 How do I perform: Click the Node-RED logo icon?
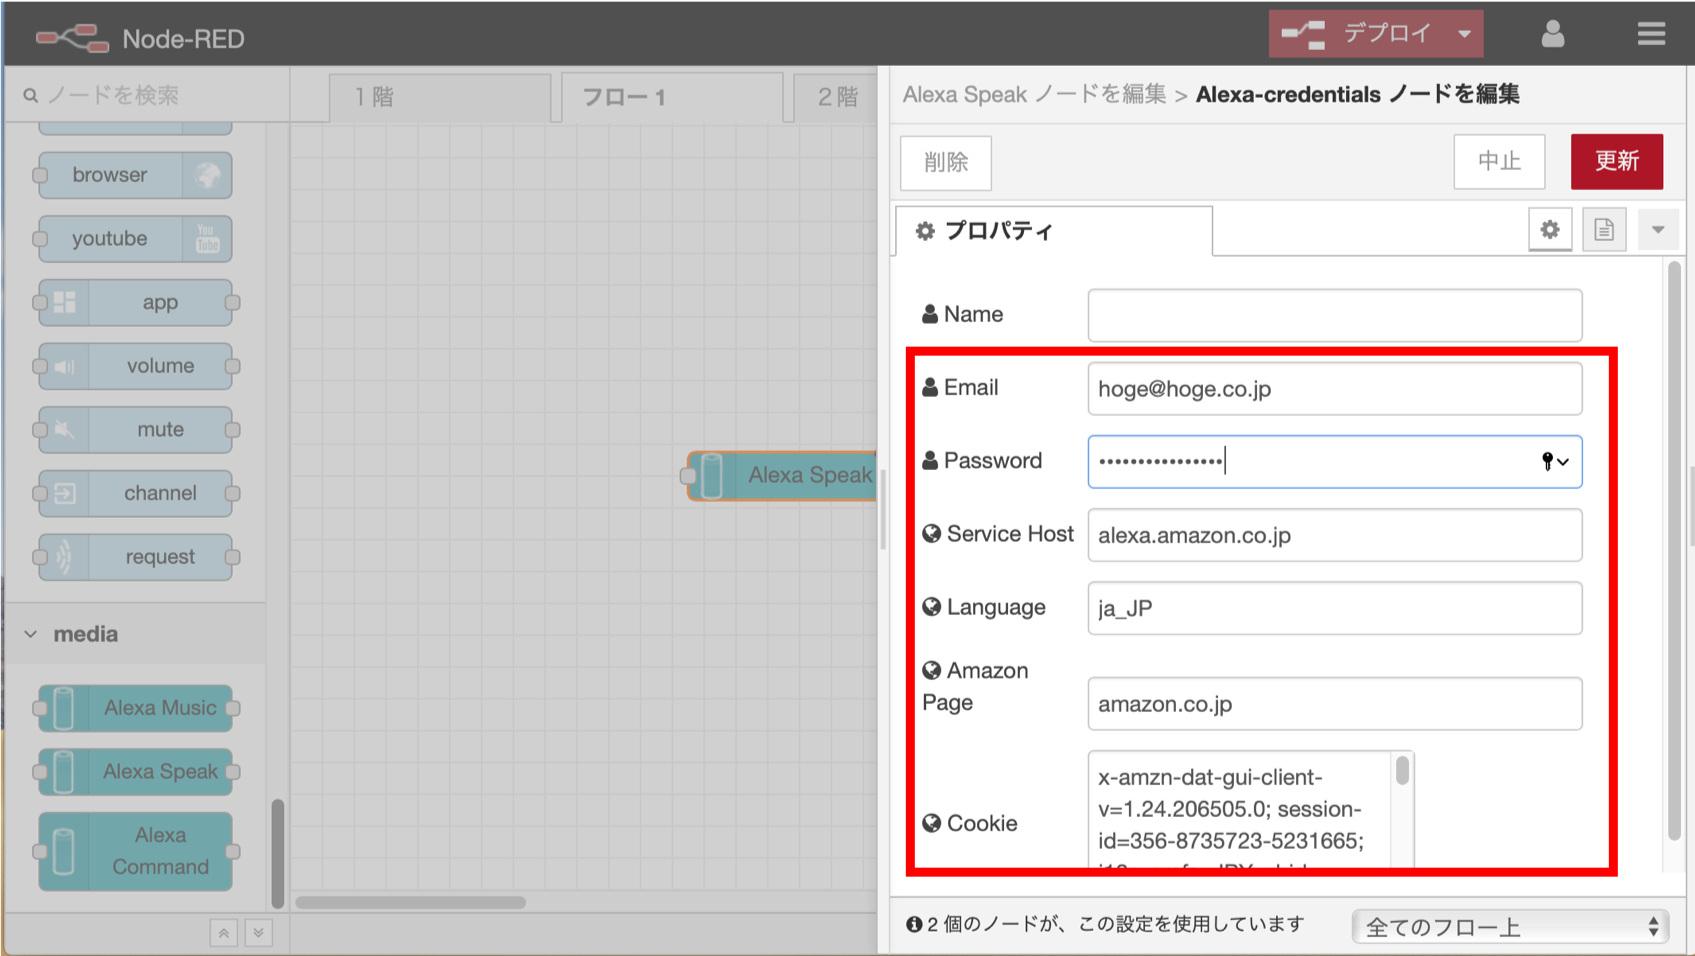[x=72, y=38]
